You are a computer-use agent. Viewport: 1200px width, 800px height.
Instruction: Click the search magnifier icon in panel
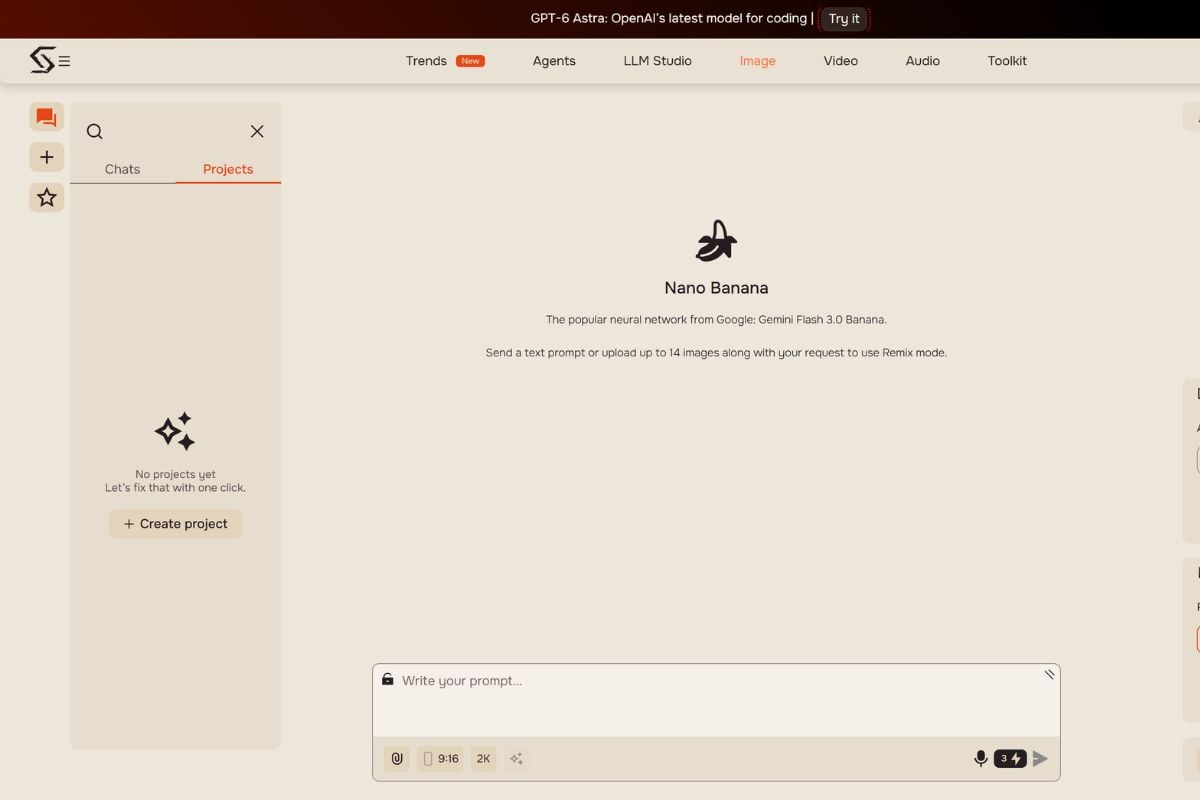tap(95, 131)
